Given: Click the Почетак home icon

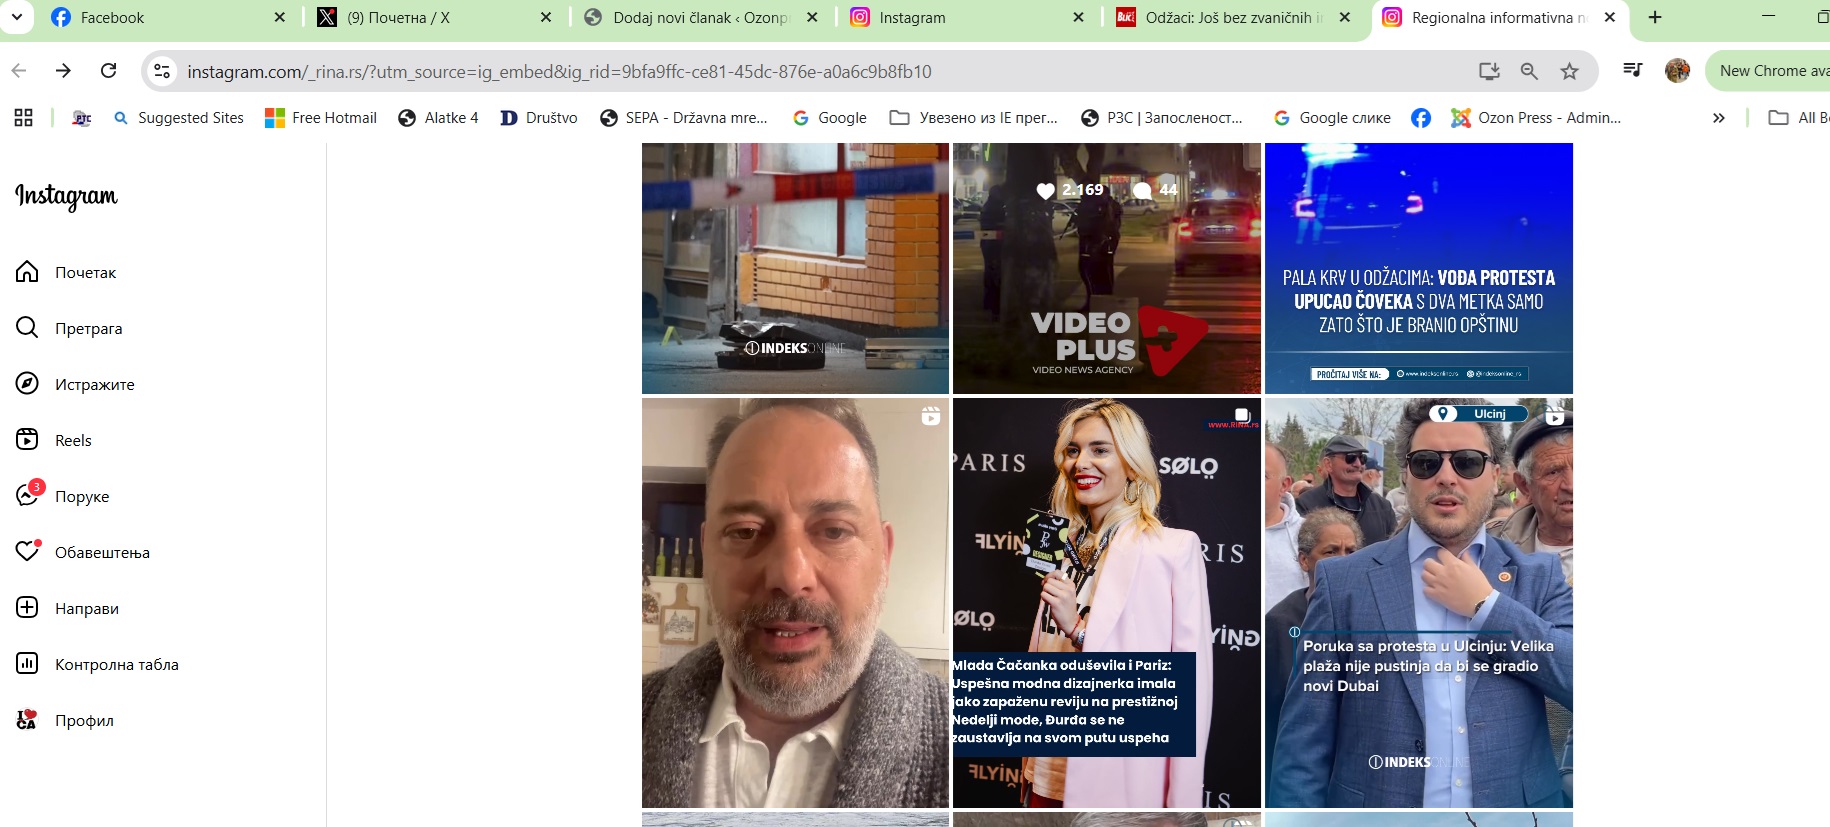Looking at the screenshot, I should pyautogui.click(x=27, y=272).
